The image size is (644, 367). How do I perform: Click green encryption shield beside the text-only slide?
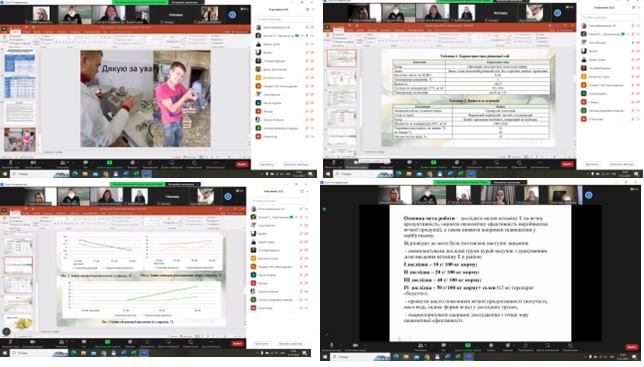click(324, 209)
